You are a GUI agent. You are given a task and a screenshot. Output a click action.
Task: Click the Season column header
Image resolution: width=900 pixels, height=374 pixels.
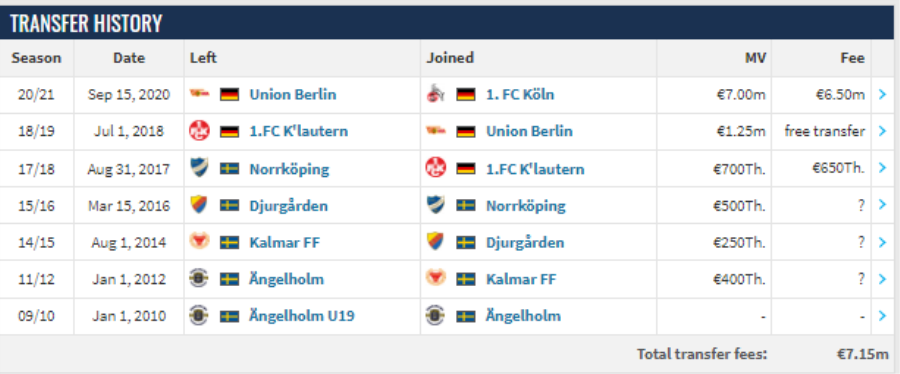point(36,58)
